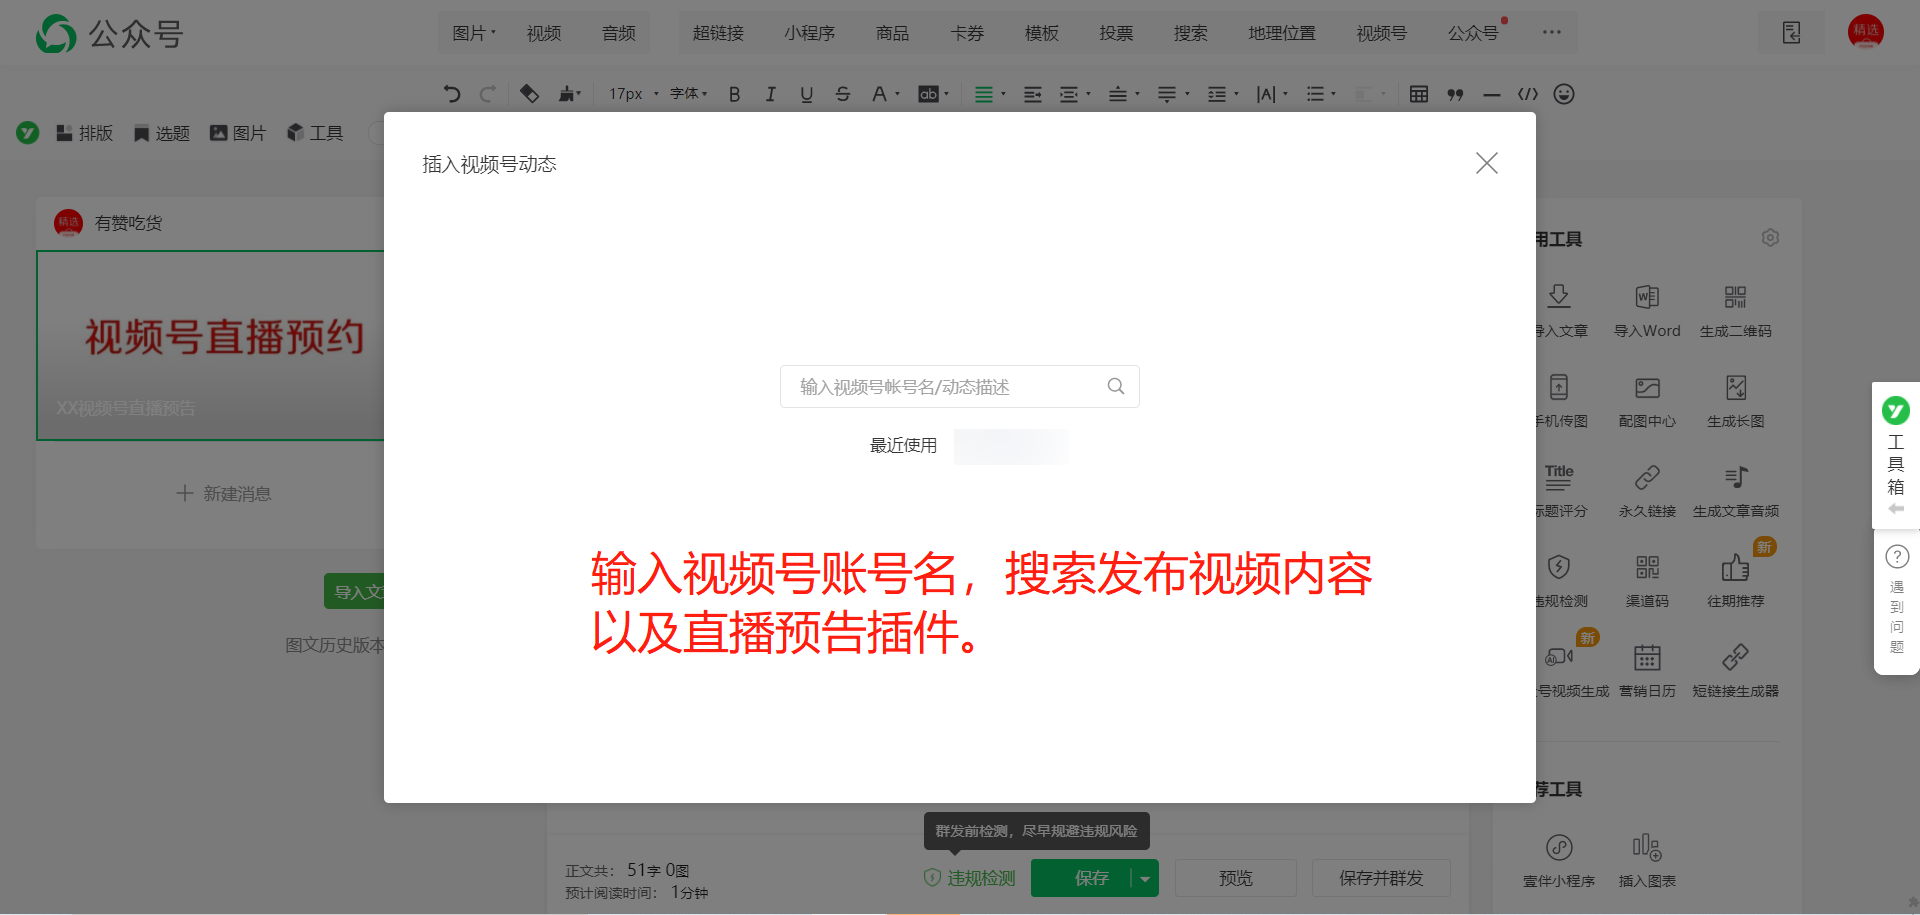
Task: Click the 违规检测 link
Action: coord(970,877)
